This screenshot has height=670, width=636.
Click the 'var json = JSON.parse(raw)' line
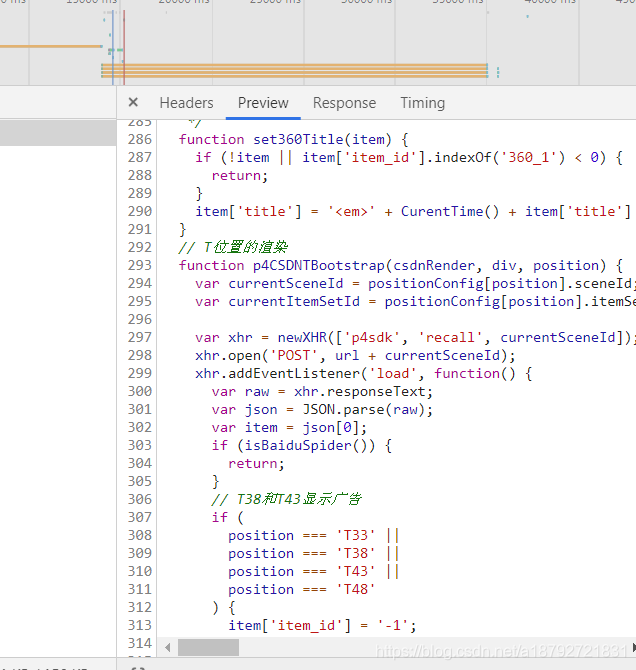pyautogui.click(x=322, y=410)
